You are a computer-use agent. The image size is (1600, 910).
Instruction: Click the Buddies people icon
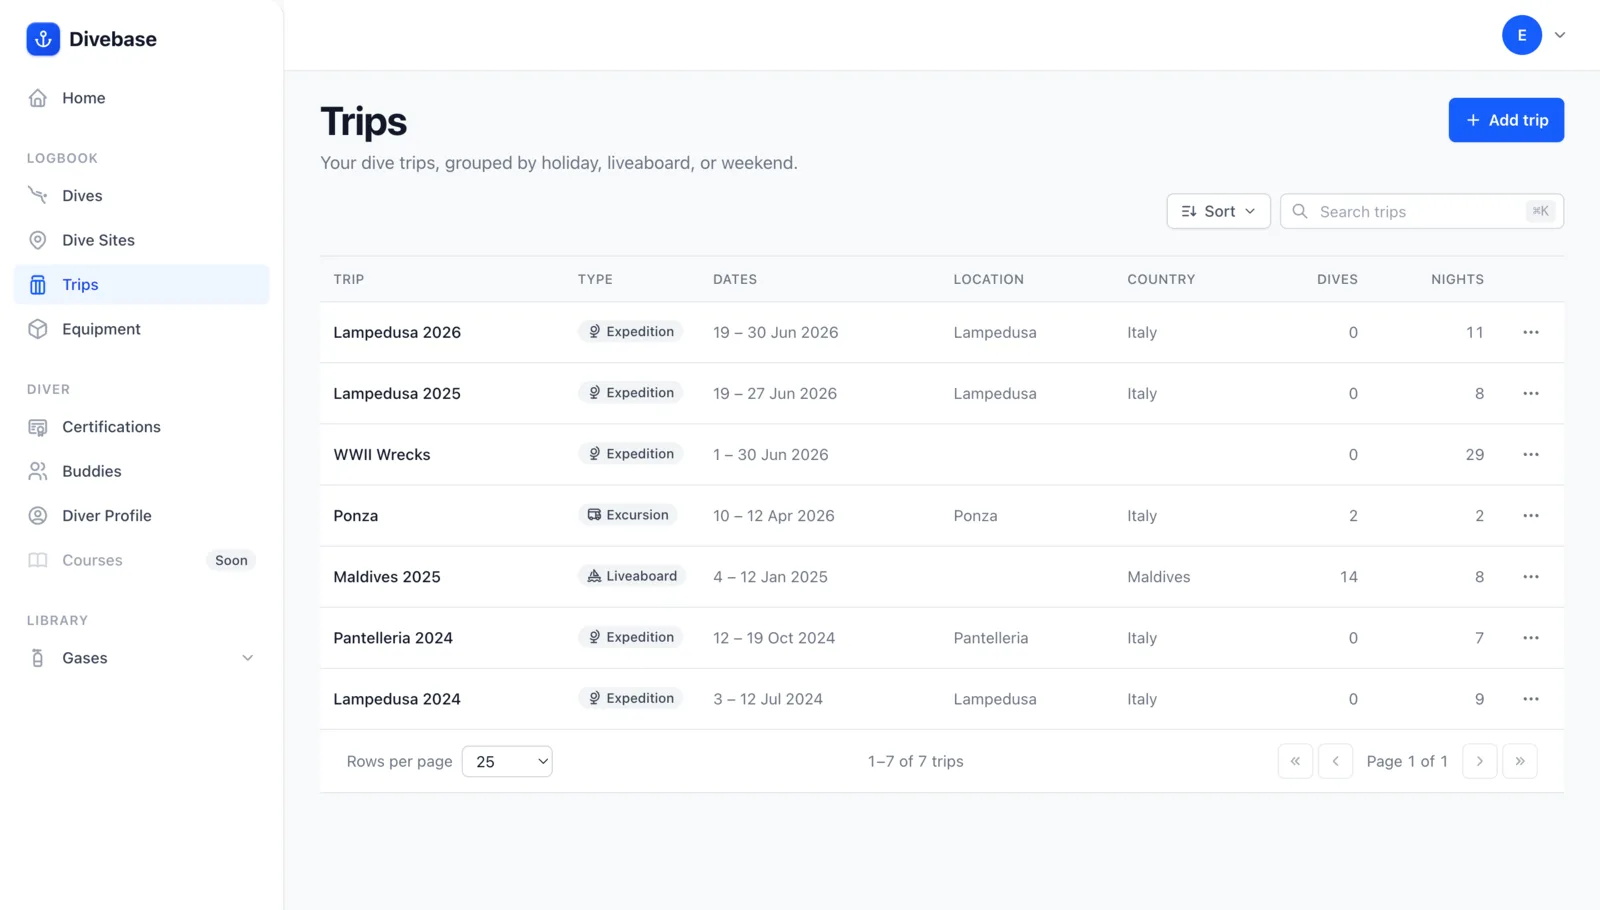(x=38, y=471)
